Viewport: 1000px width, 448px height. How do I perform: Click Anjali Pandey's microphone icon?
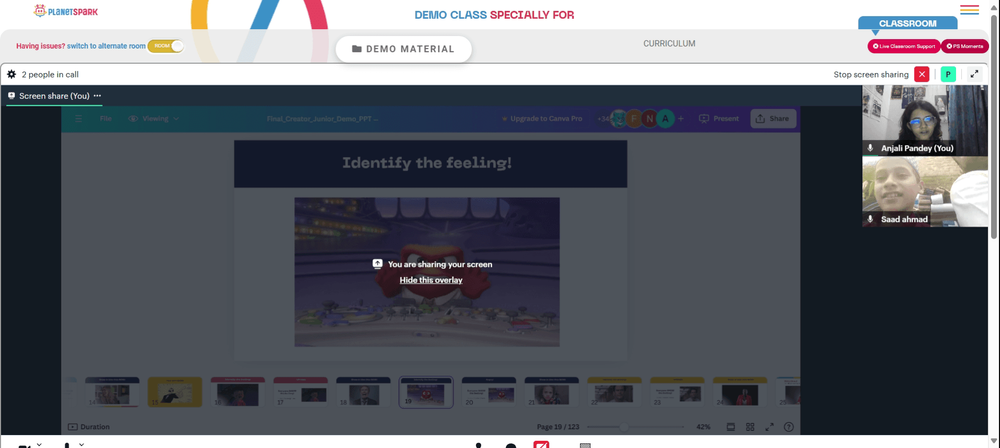point(871,148)
